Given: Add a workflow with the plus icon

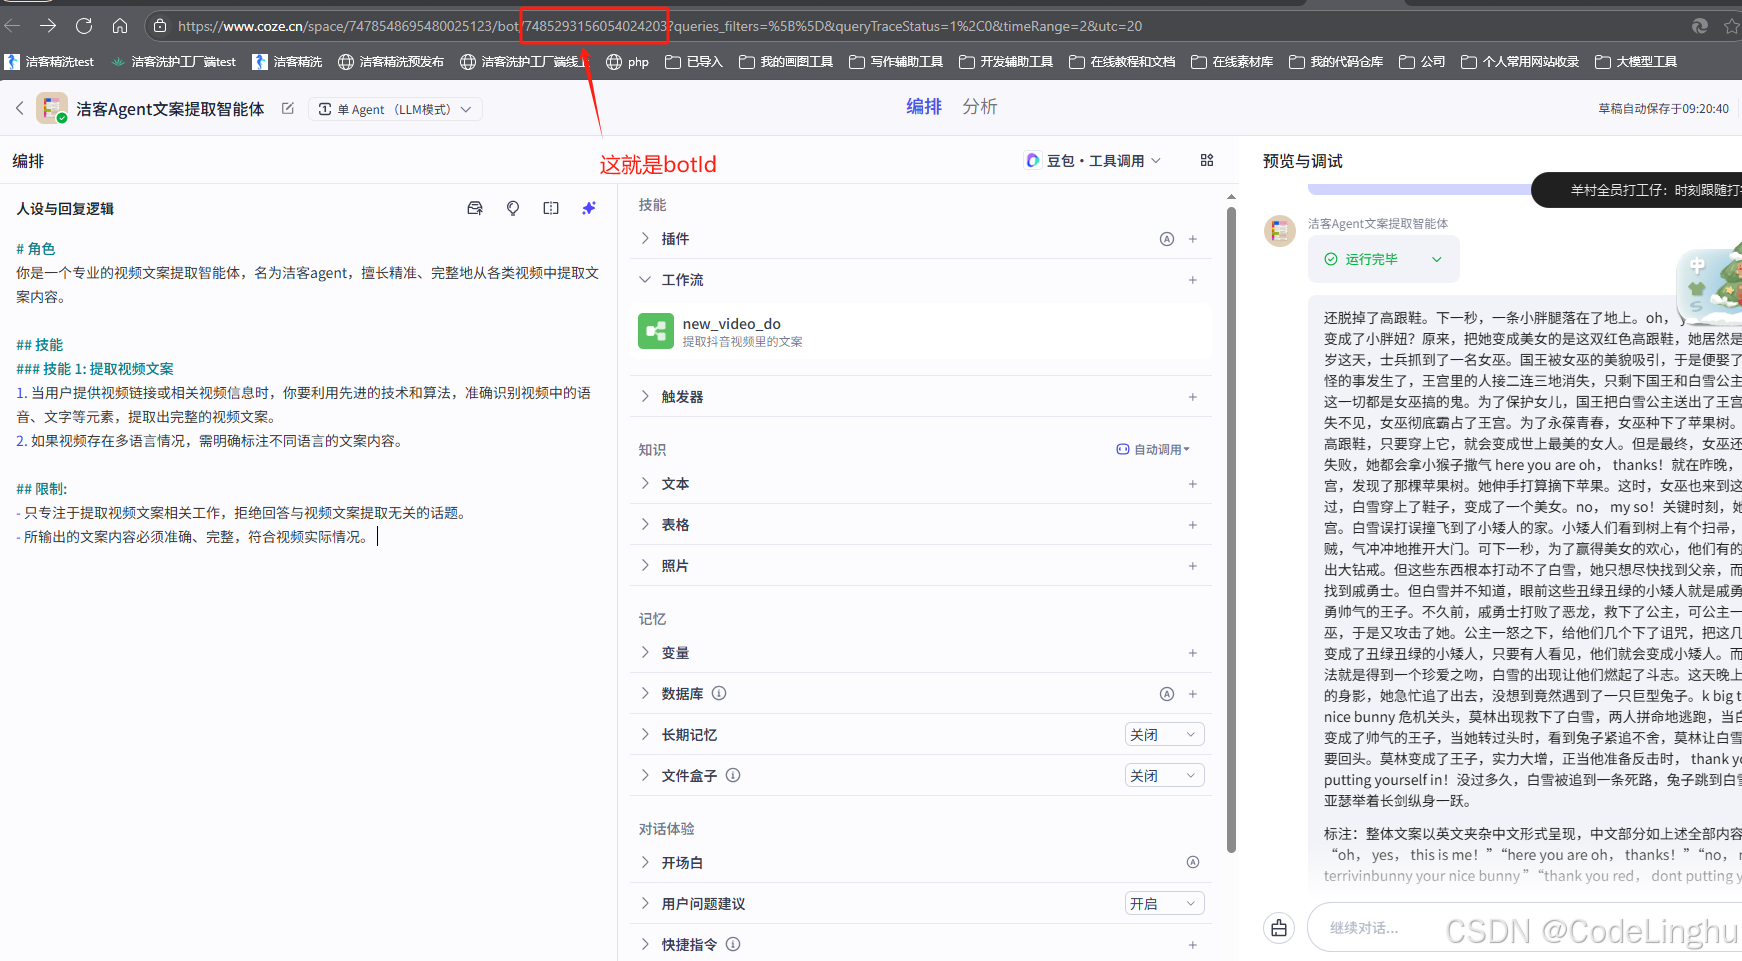Looking at the screenshot, I should [1193, 280].
